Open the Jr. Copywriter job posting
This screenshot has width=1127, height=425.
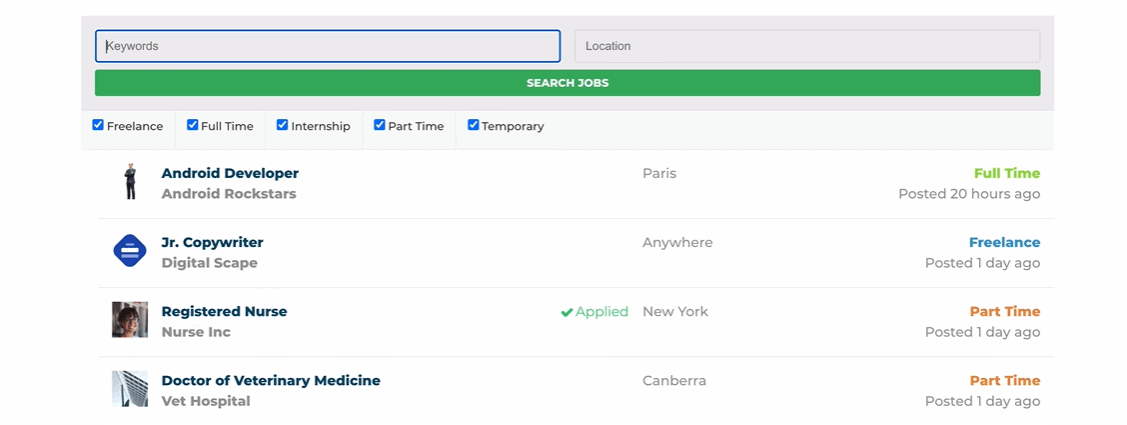(x=212, y=242)
